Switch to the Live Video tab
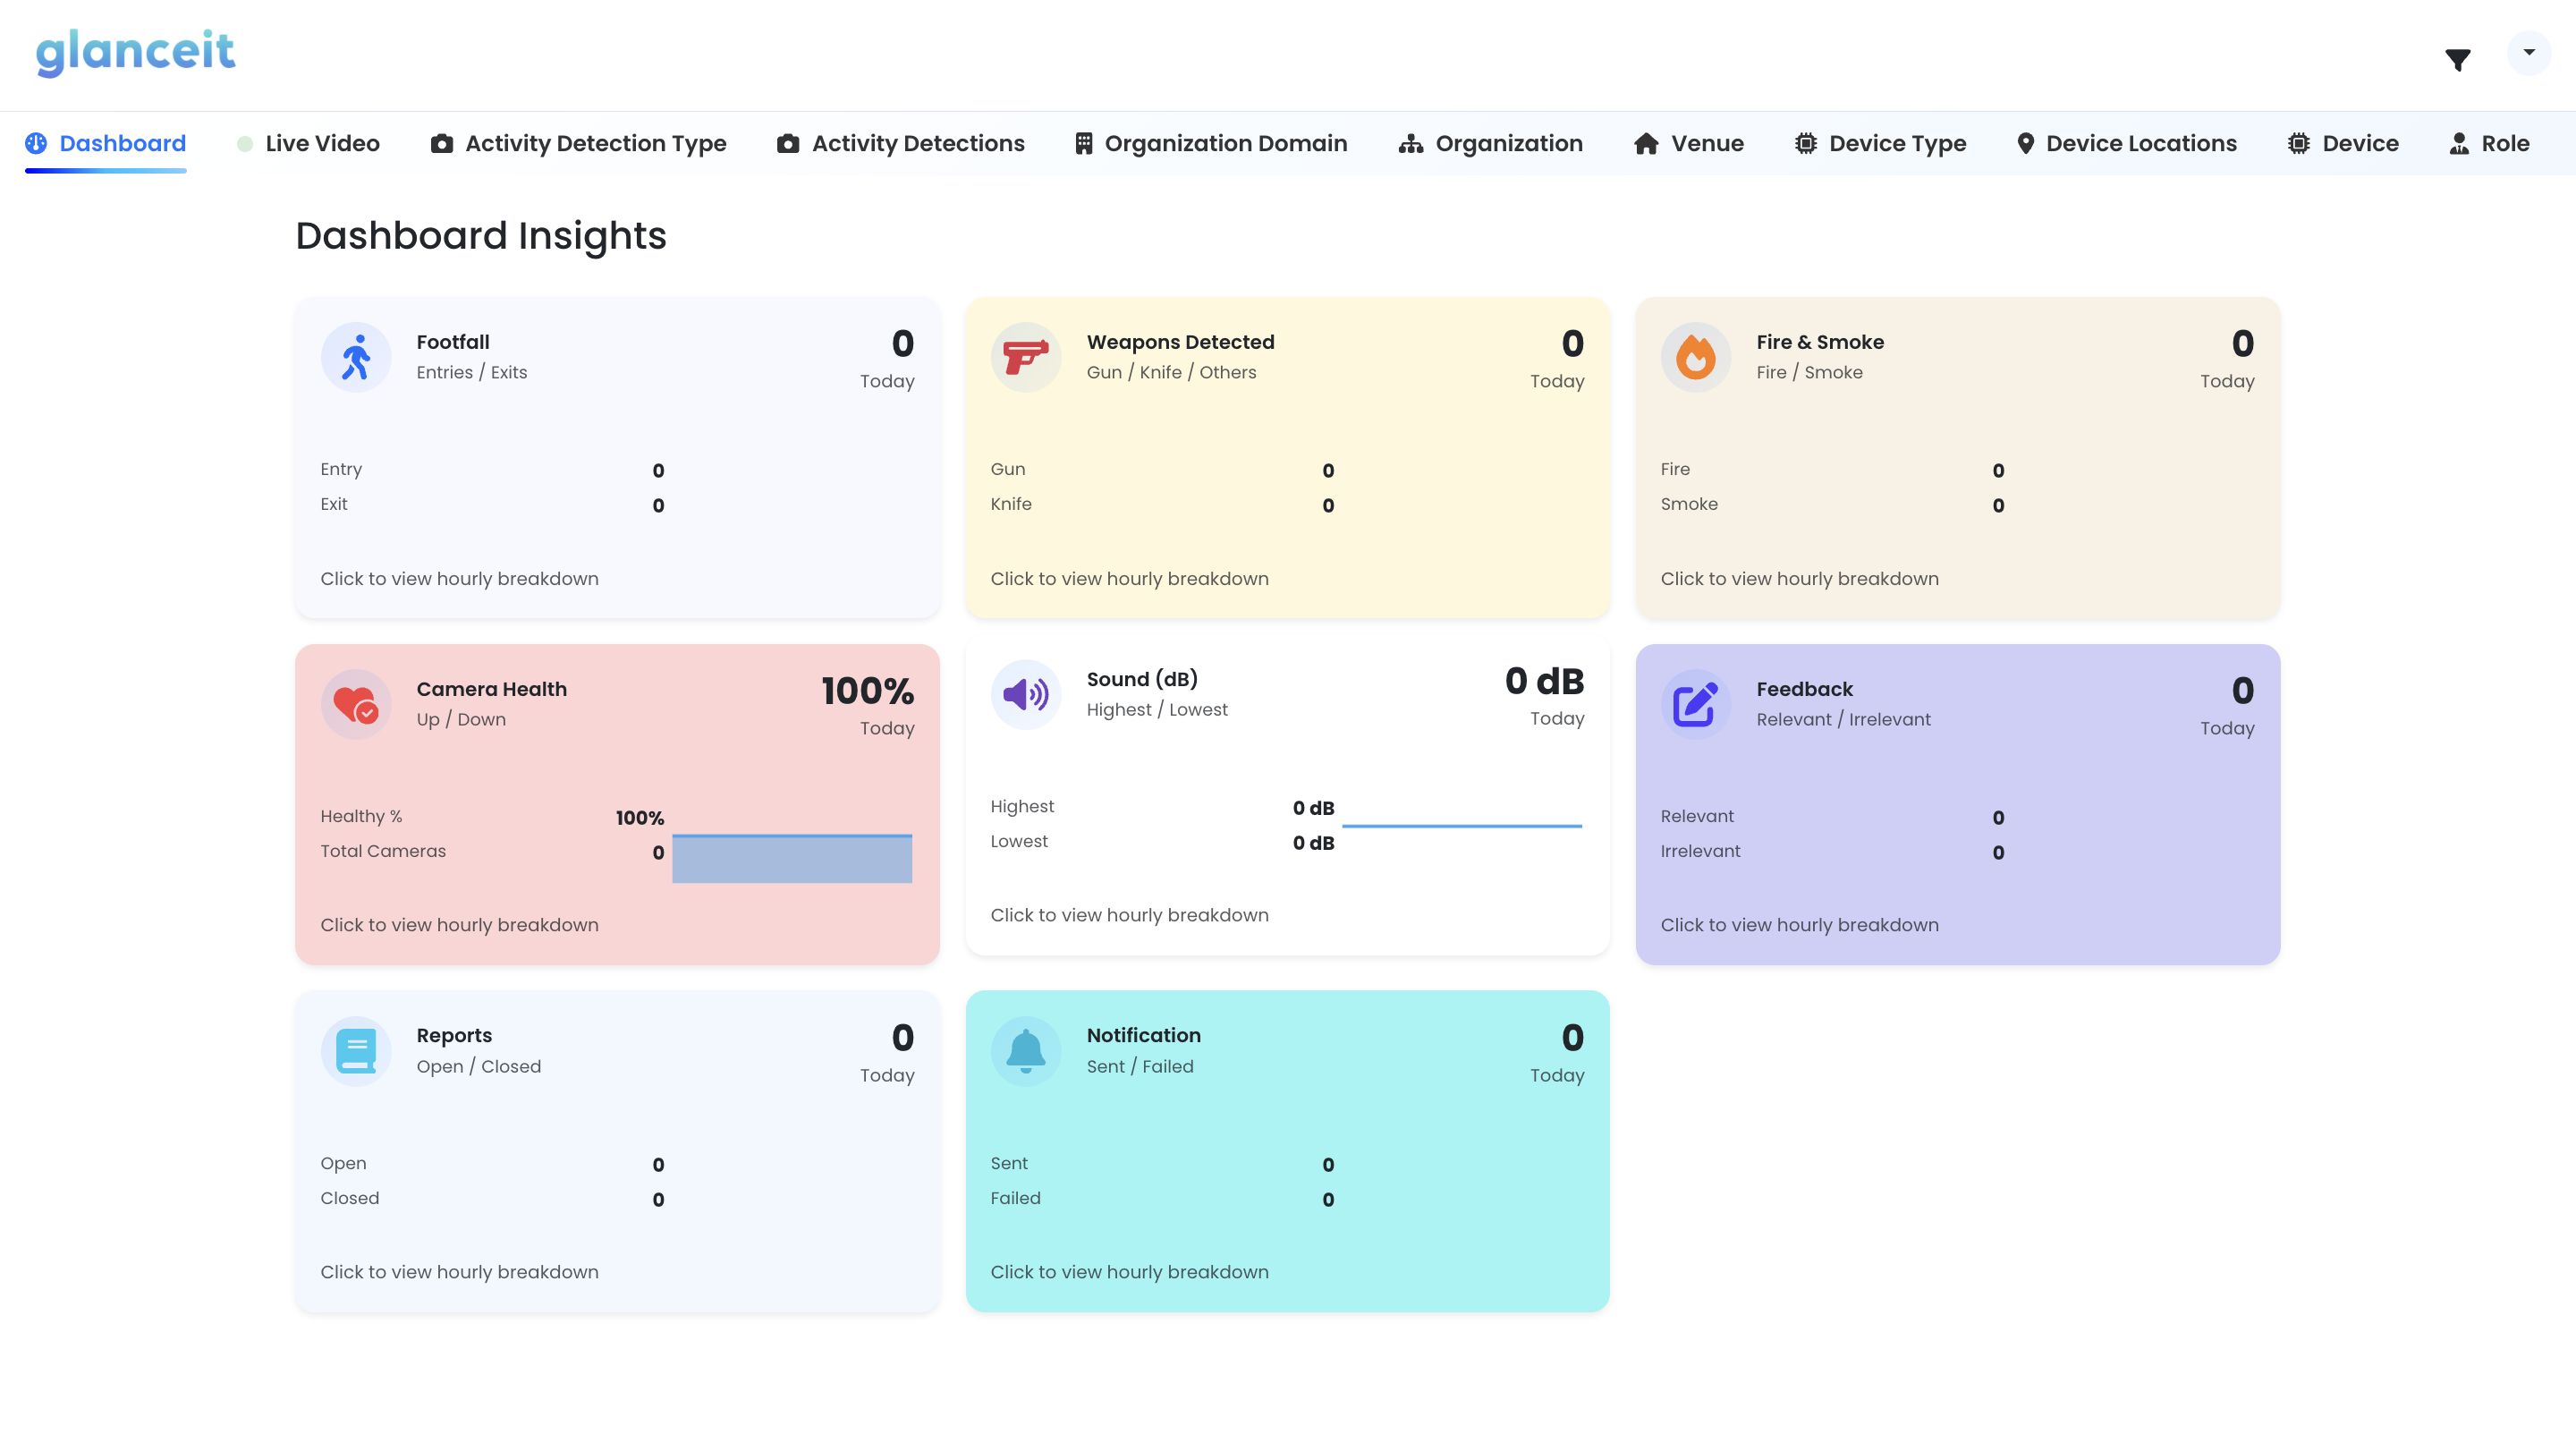 coord(322,143)
